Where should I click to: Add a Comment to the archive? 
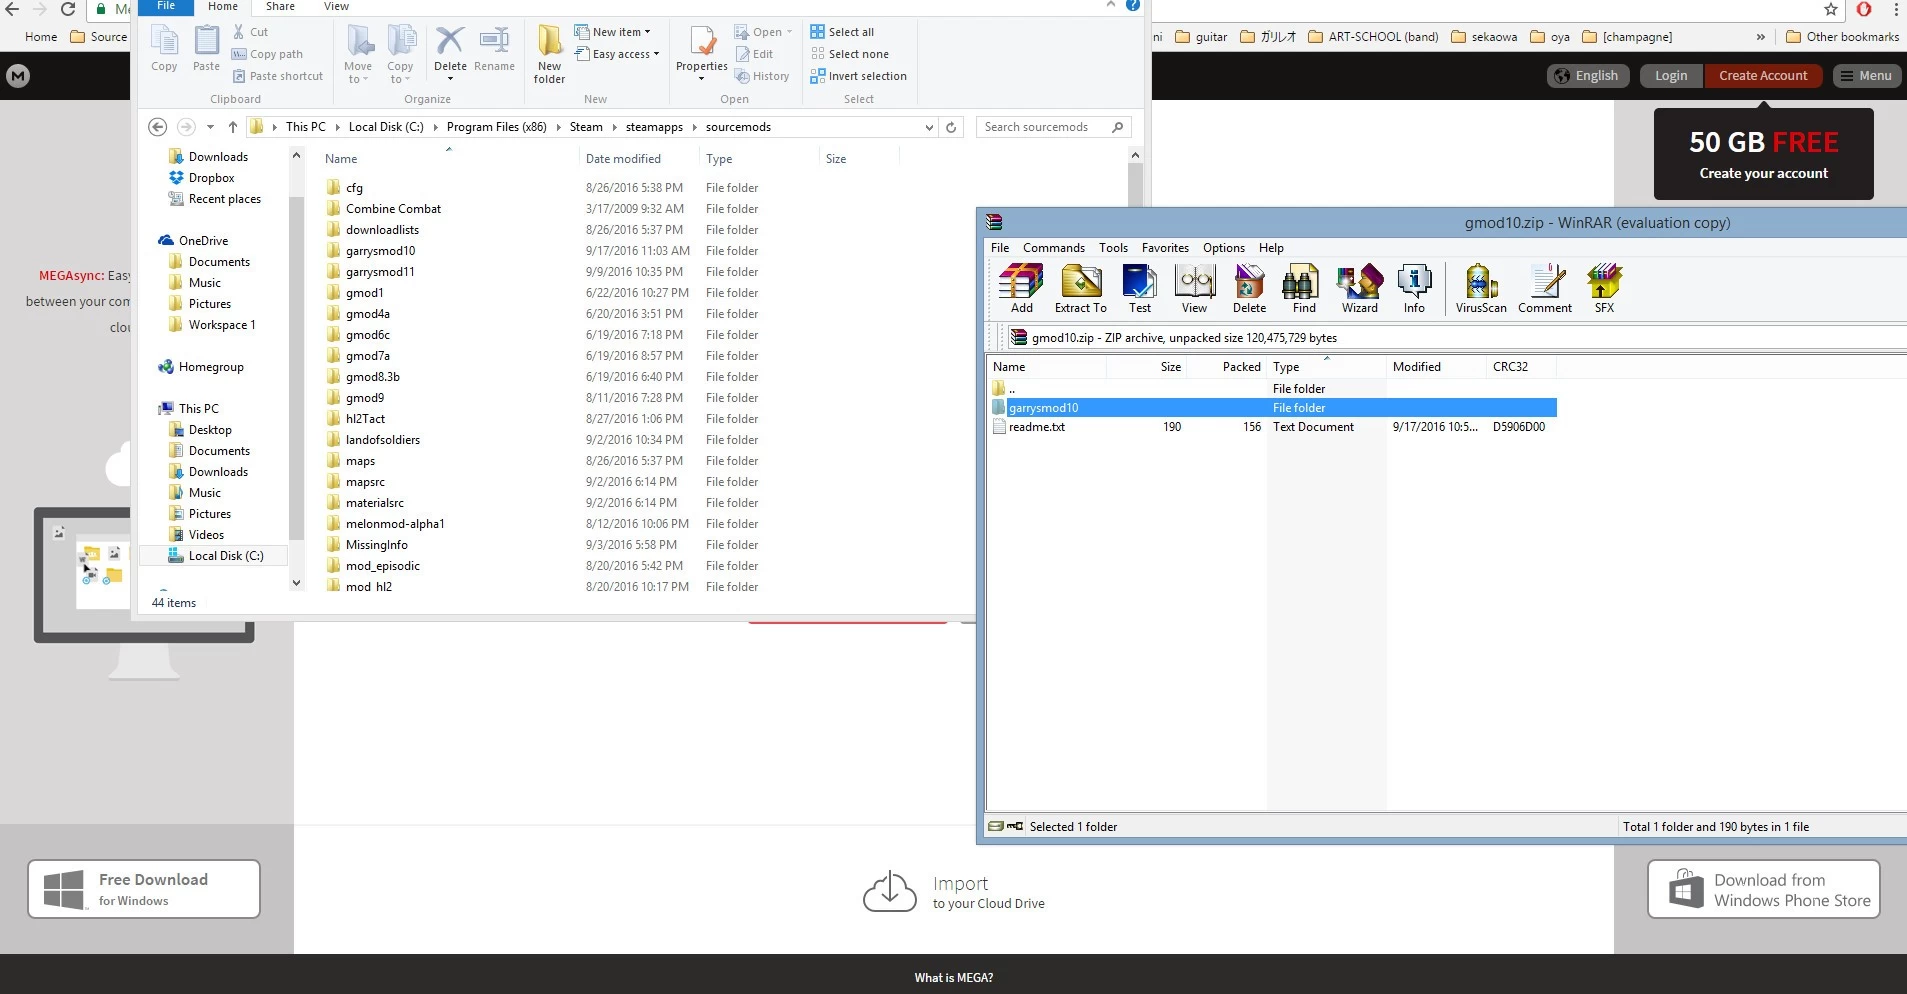click(x=1545, y=289)
